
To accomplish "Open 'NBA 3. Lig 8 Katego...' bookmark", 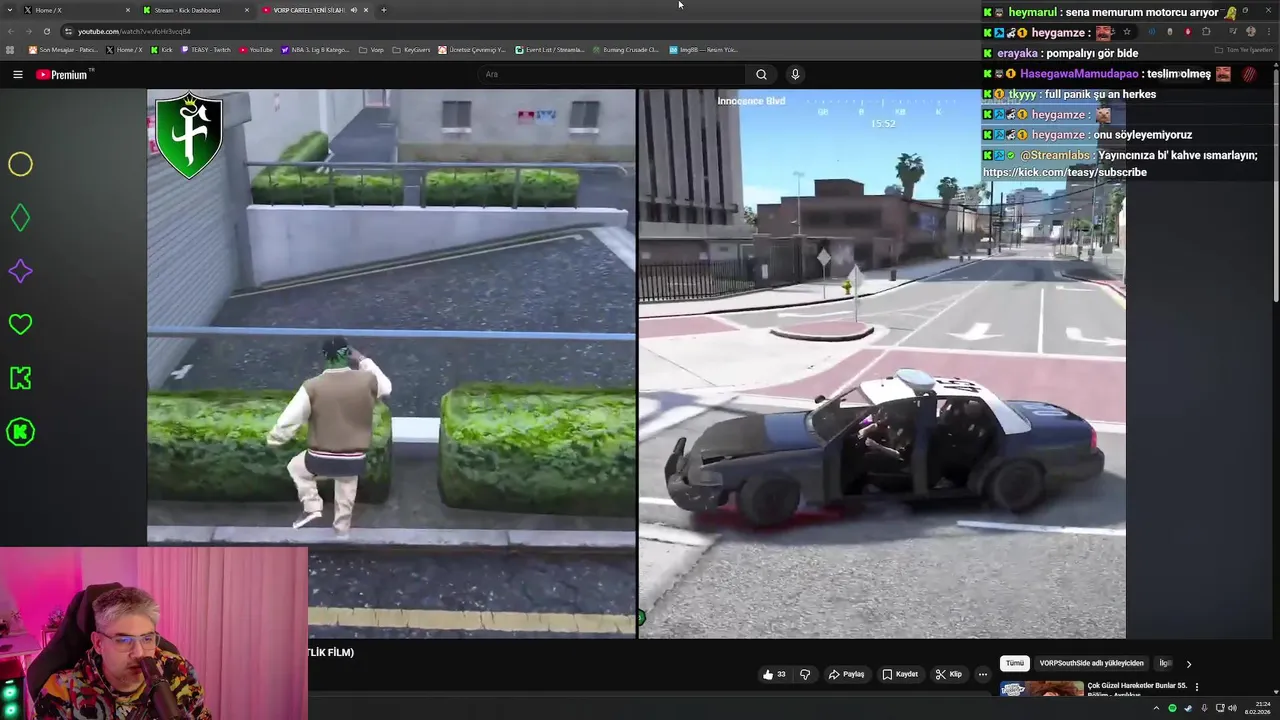I will tap(315, 50).
